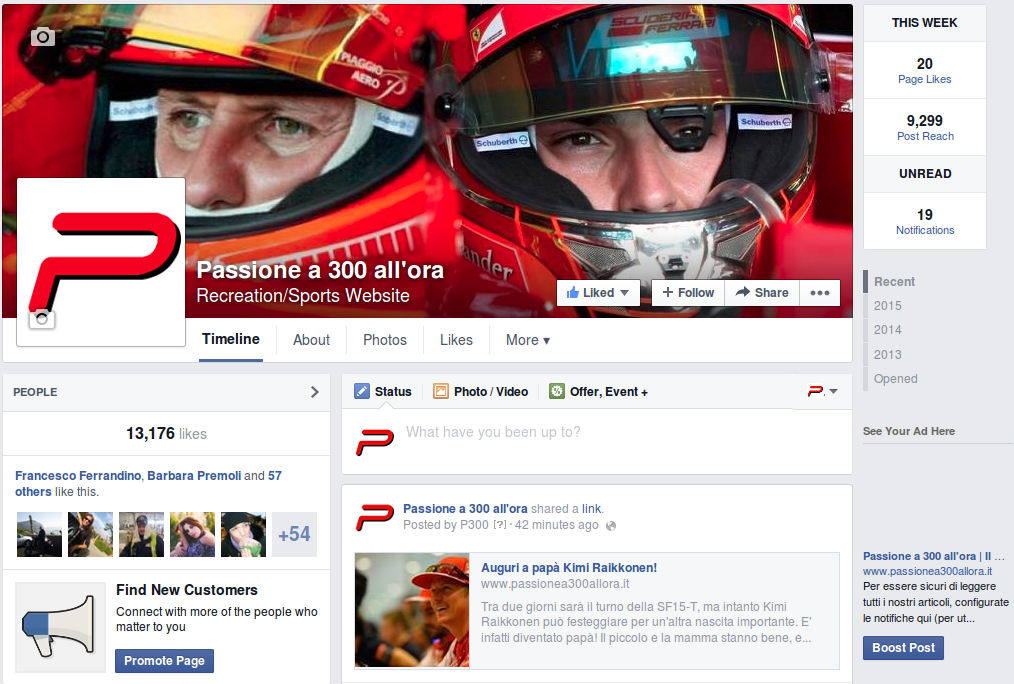Open the Photos tab

click(x=385, y=340)
